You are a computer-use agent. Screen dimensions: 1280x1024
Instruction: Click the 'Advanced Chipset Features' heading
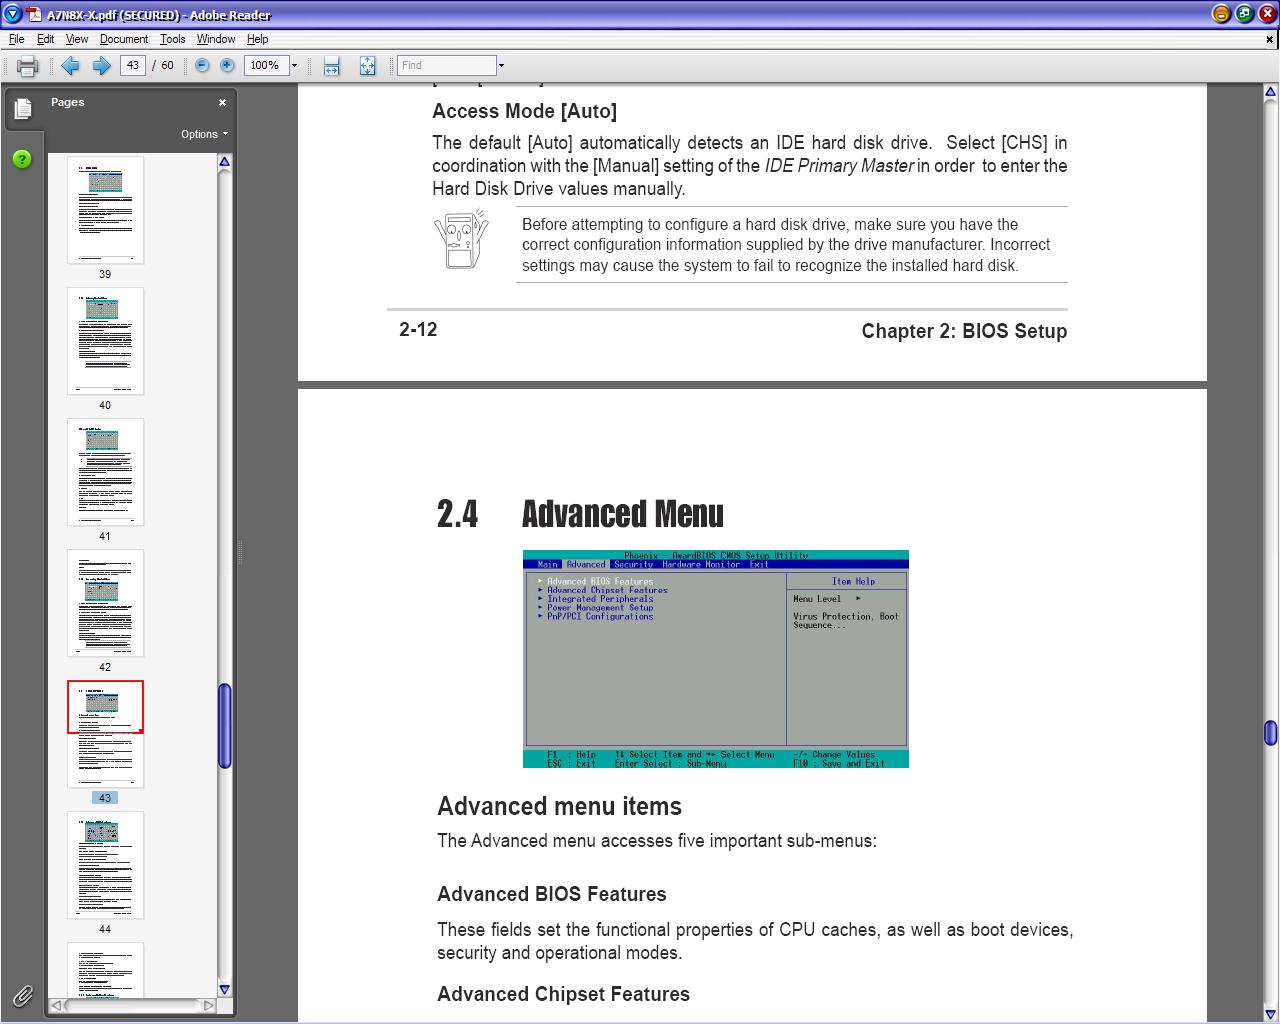coord(563,994)
